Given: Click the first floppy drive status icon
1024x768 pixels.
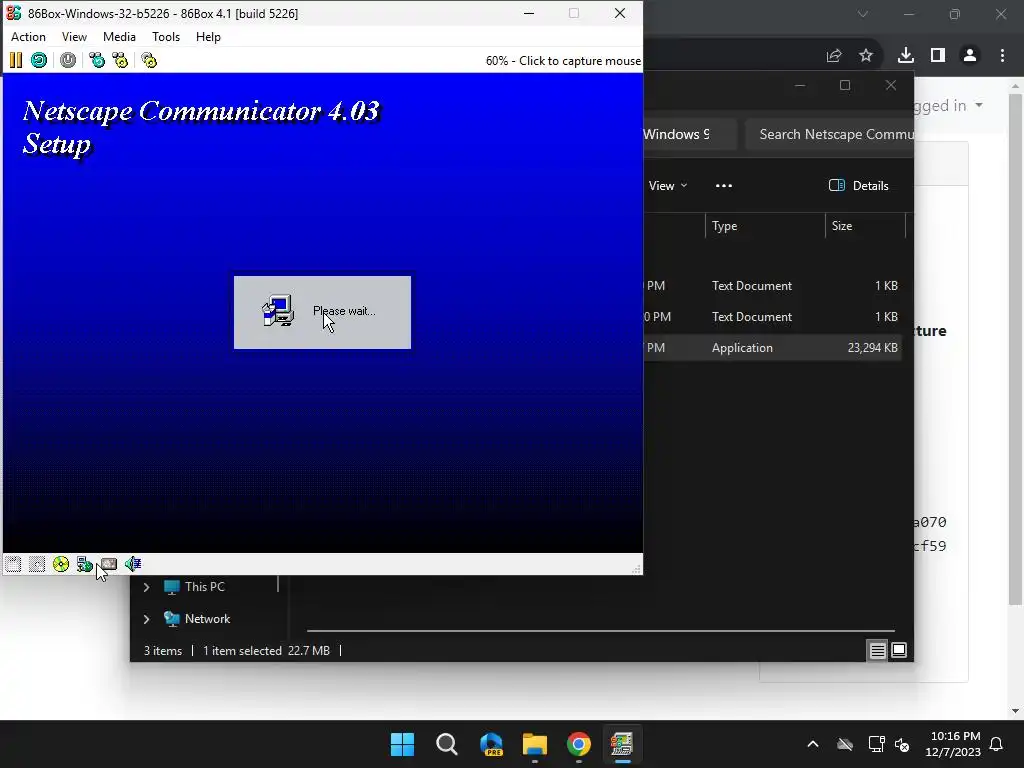Looking at the screenshot, I should [13, 564].
